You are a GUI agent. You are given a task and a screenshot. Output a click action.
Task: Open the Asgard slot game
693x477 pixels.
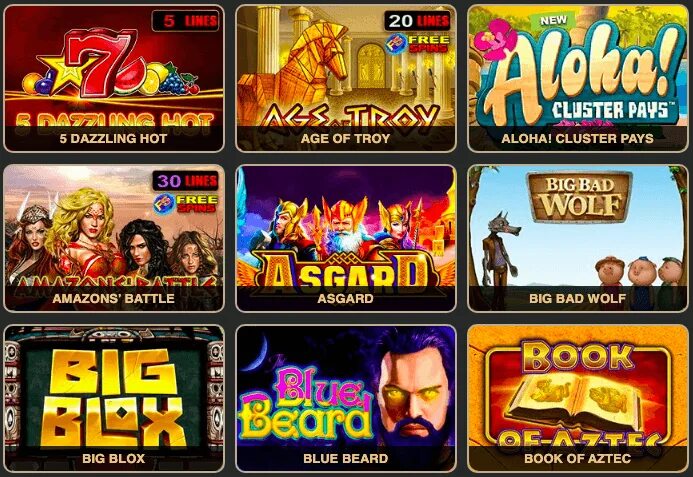[x=346, y=238]
